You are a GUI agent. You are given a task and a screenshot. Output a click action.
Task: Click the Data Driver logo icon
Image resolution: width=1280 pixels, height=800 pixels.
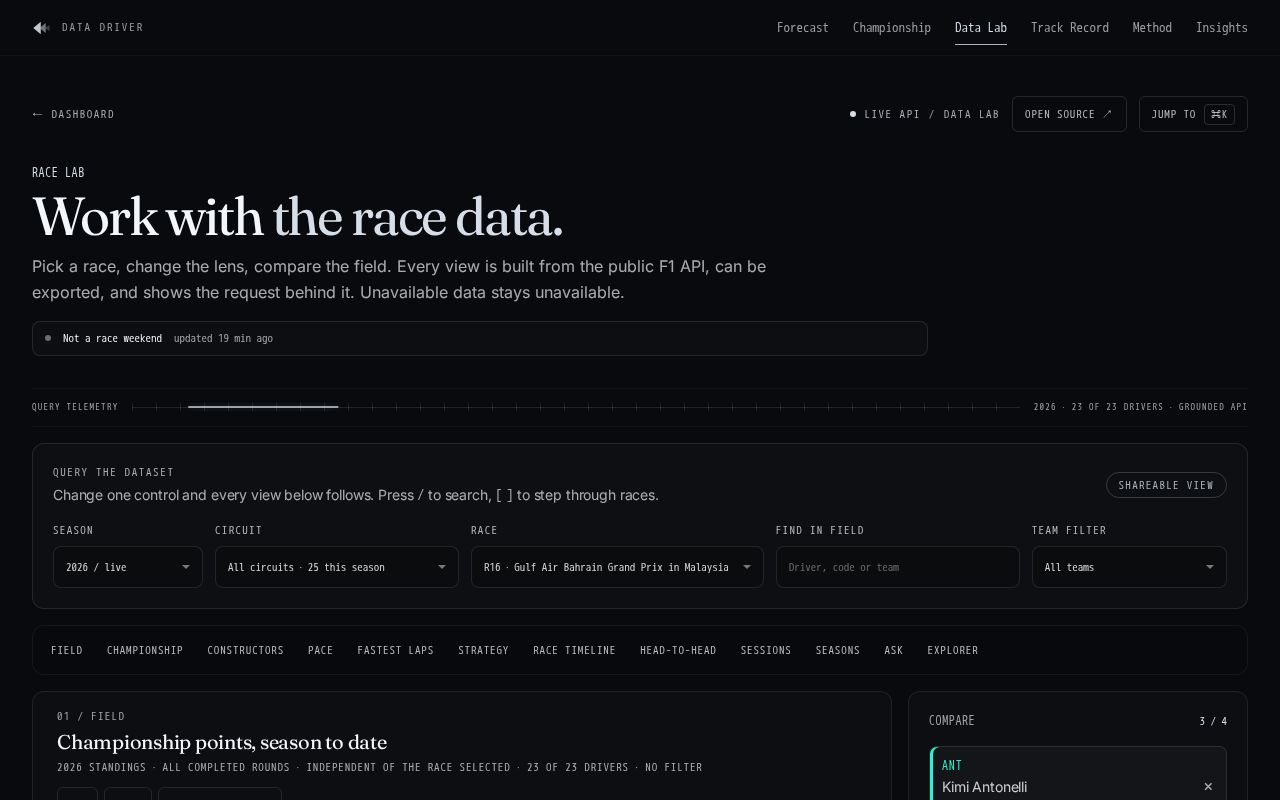pyautogui.click(x=41, y=28)
